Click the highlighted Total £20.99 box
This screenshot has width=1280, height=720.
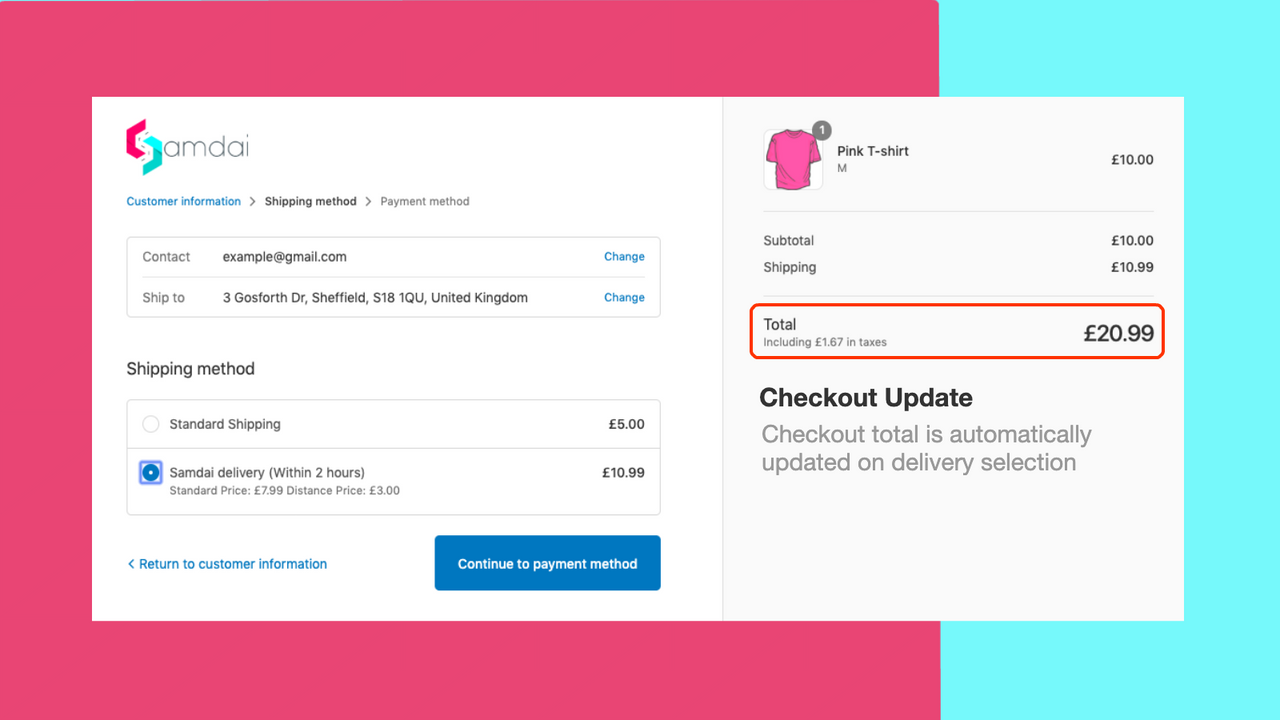tap(957, 331)
